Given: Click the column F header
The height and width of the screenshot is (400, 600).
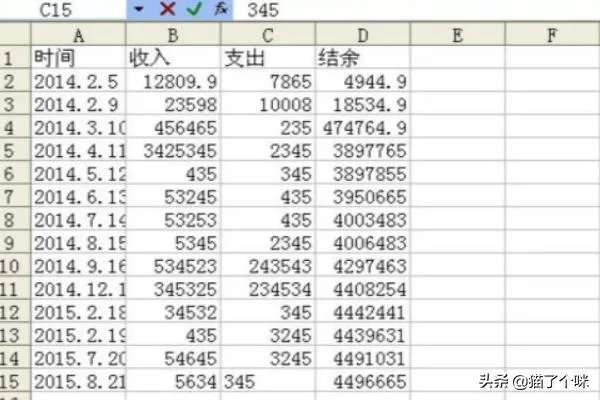Looking at the screenshot, I should pos(552,35).
